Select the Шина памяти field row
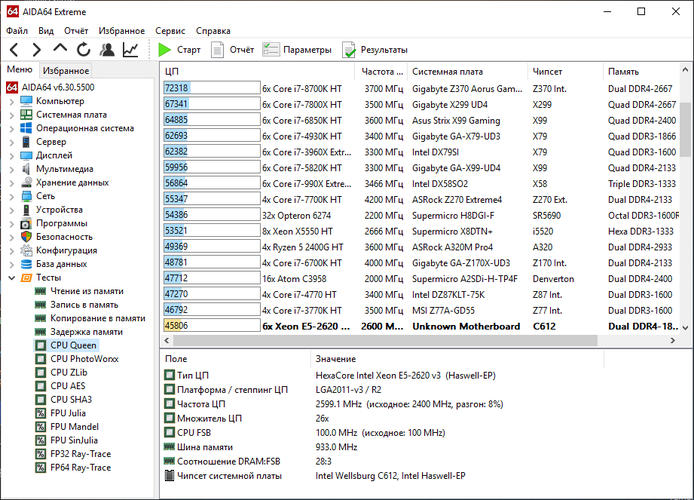 261,447
